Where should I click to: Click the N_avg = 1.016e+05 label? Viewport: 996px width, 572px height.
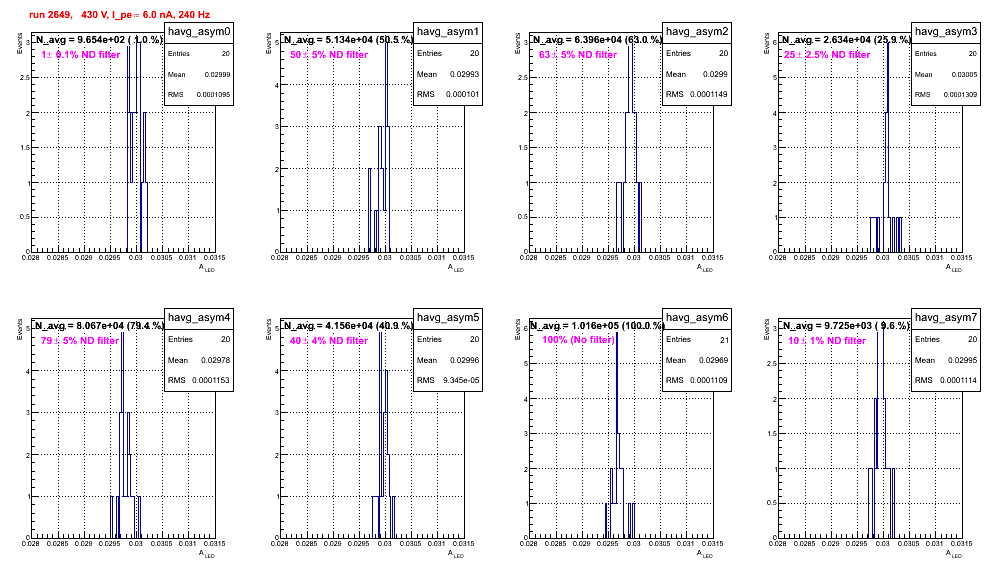pos(597,325)
